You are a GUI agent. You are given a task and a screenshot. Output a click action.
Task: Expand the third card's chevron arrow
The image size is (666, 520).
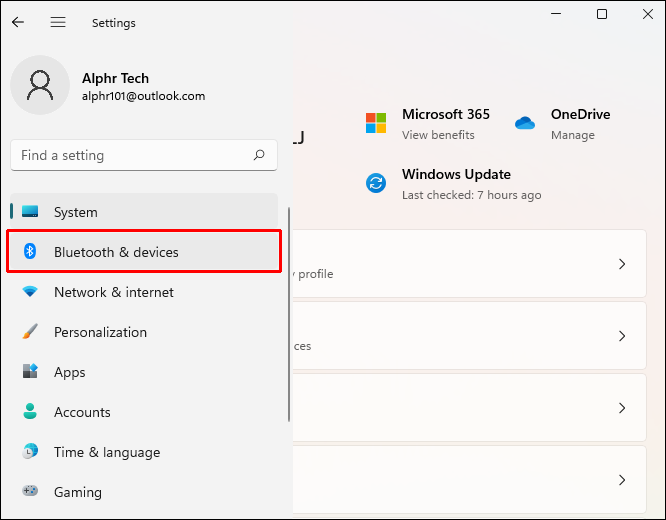(x=622, y=408)
